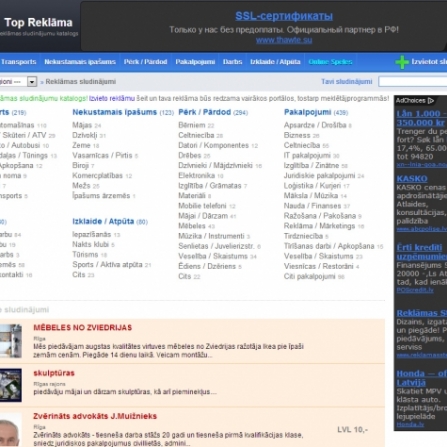Open the Mēbeles no Zviedrijas listing thumbnail

11,341
